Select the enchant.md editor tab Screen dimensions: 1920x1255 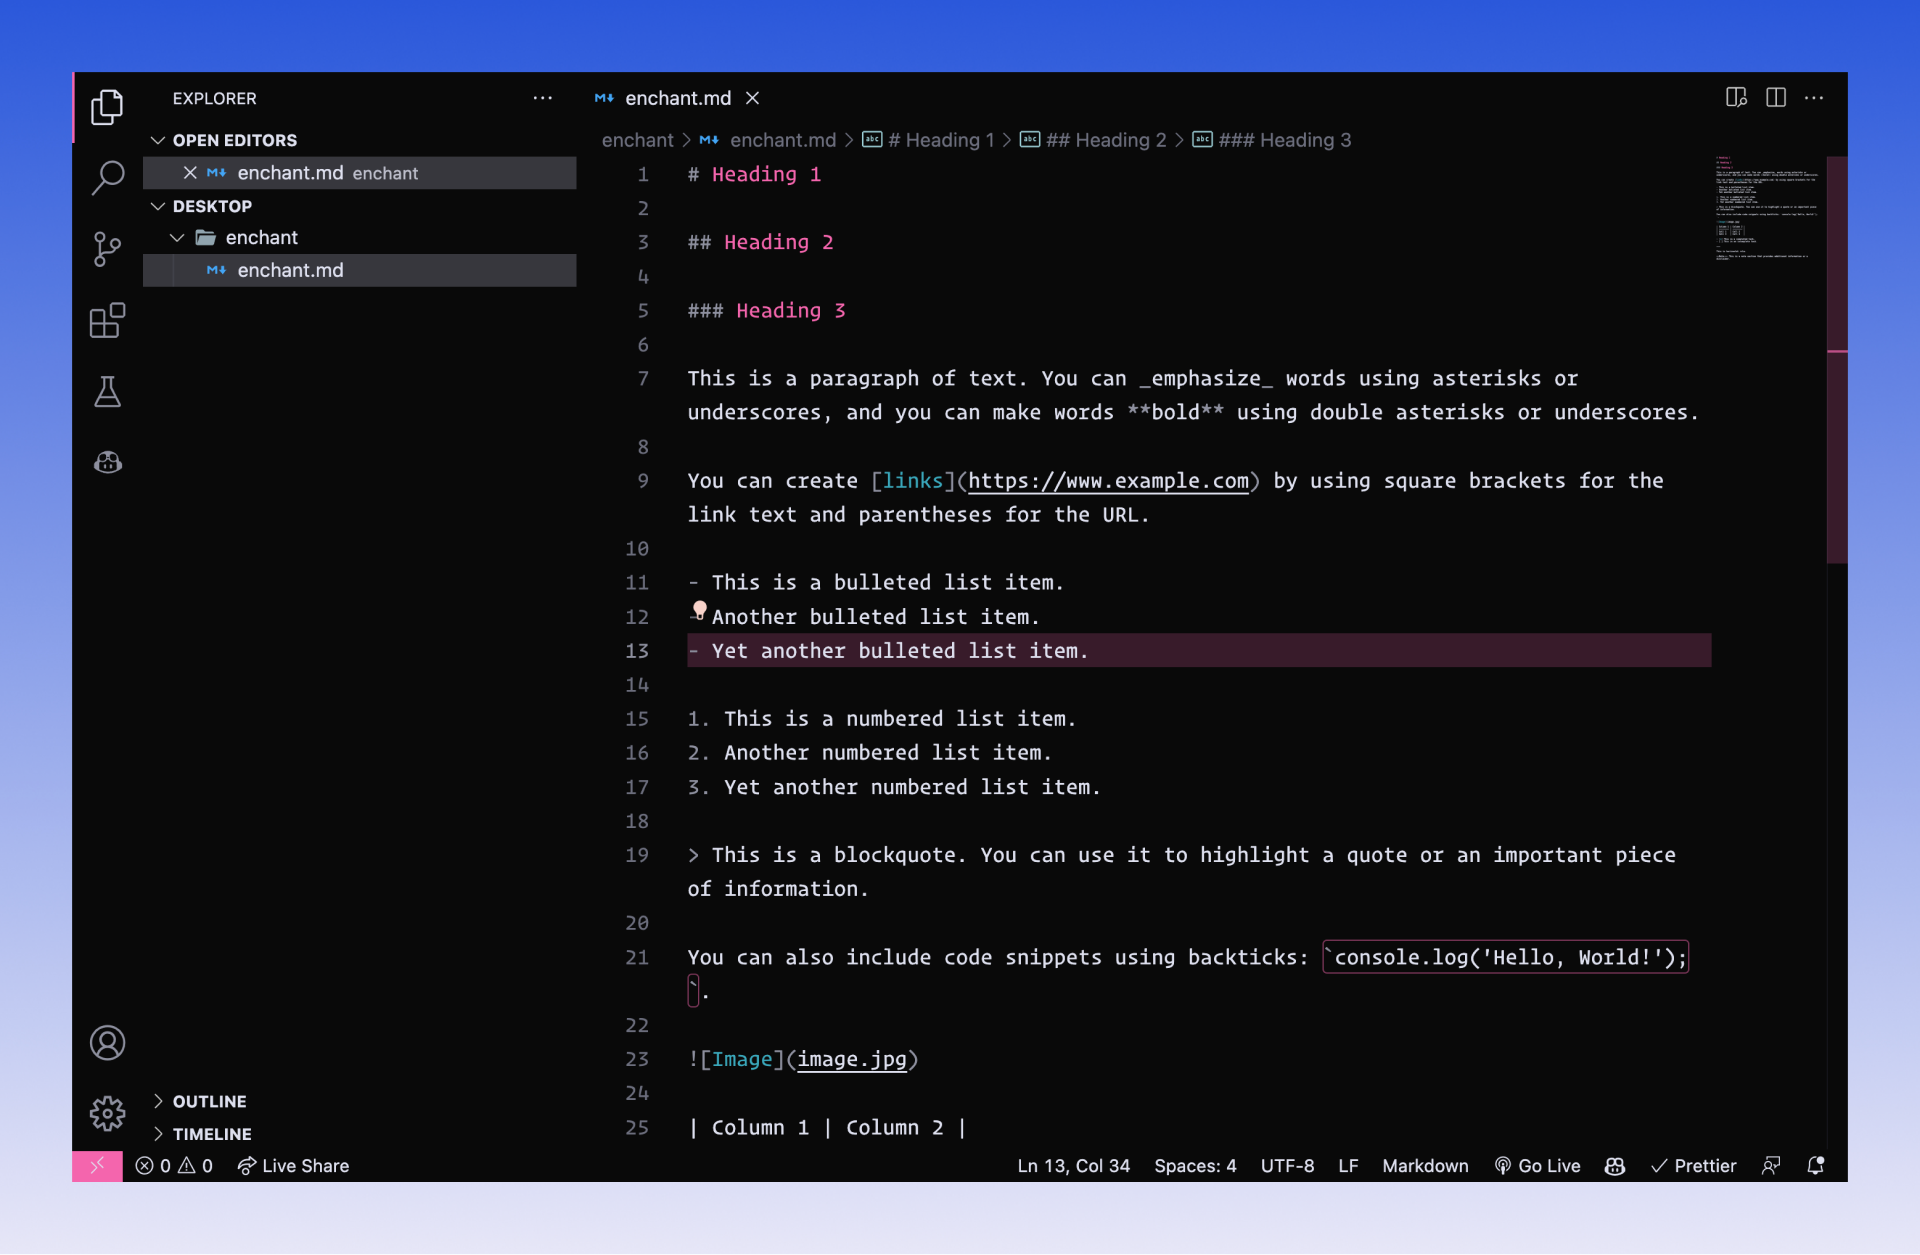coord(677,98)
